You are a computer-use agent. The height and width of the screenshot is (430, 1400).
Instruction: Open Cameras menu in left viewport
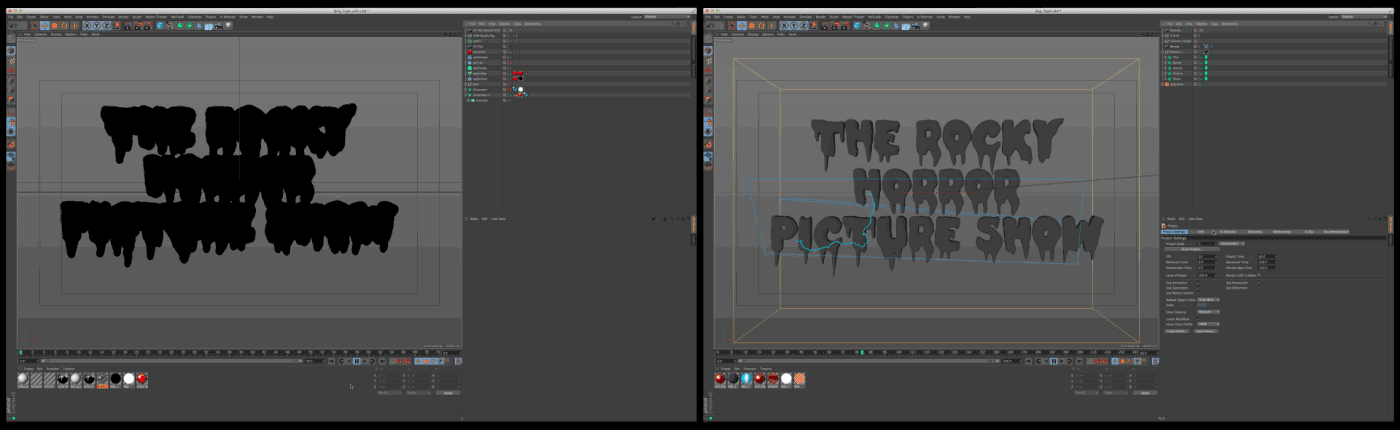40,34
